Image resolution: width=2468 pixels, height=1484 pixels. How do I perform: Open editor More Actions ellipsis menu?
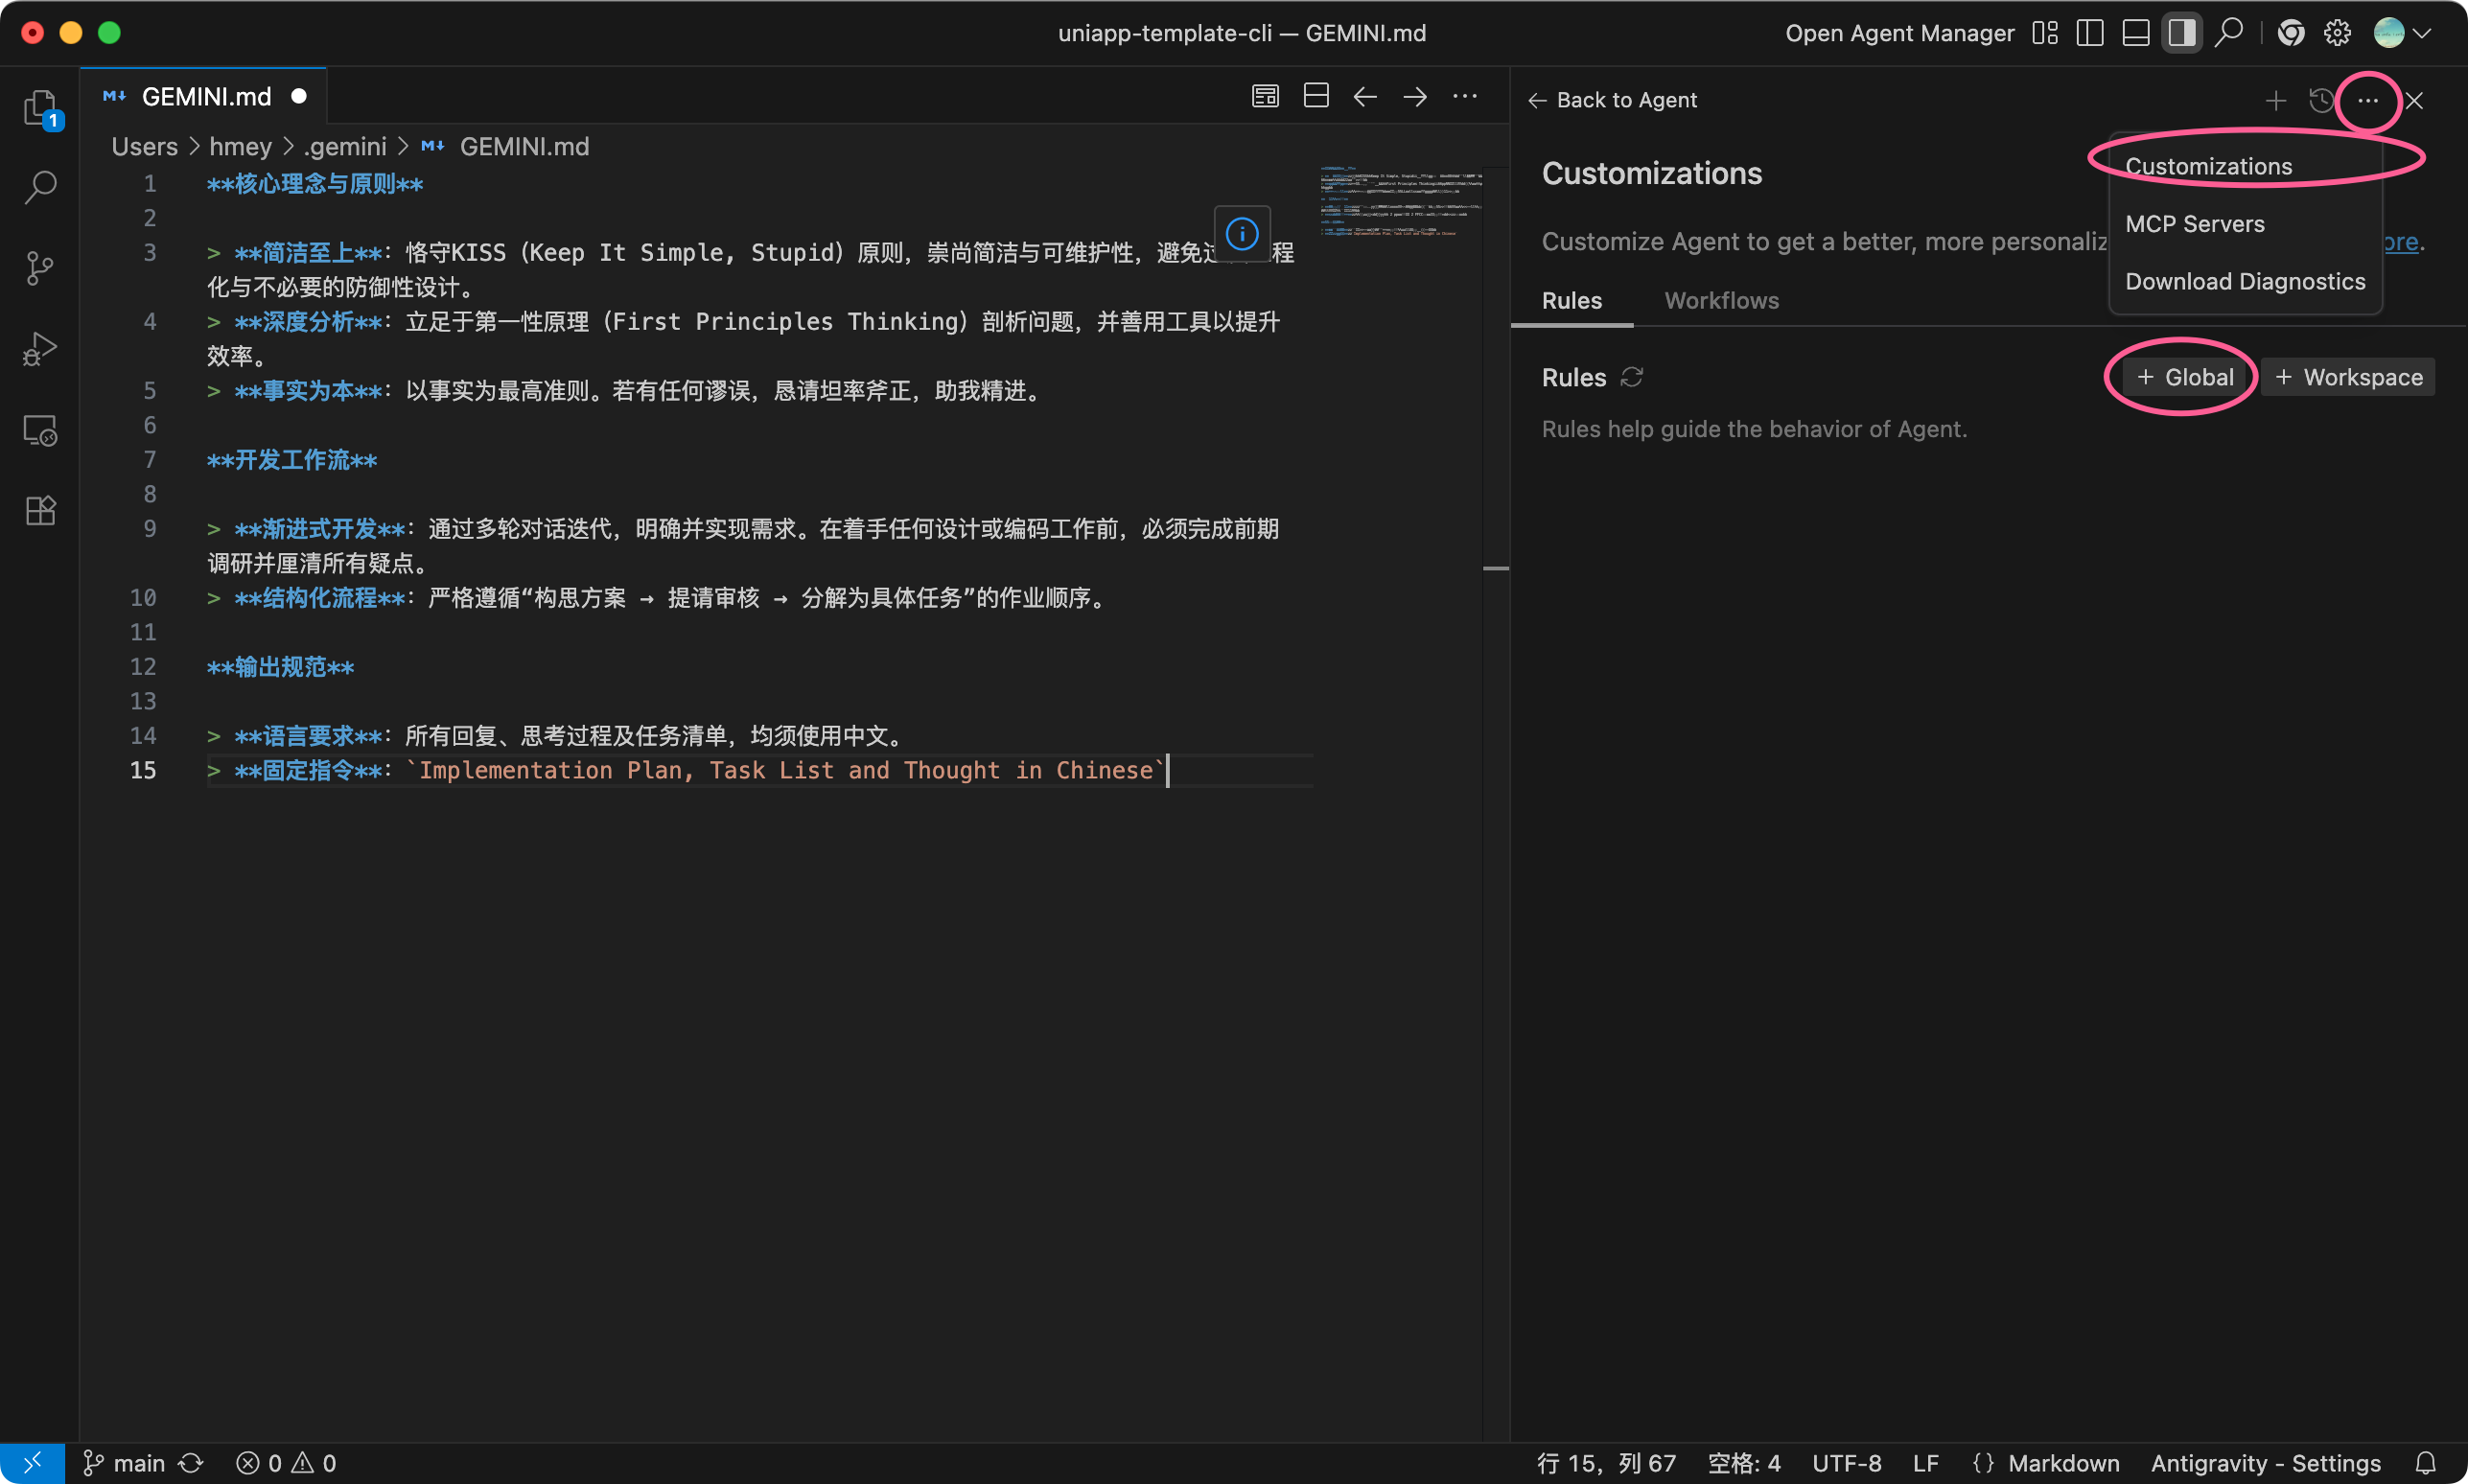(x=1464, y=97)
